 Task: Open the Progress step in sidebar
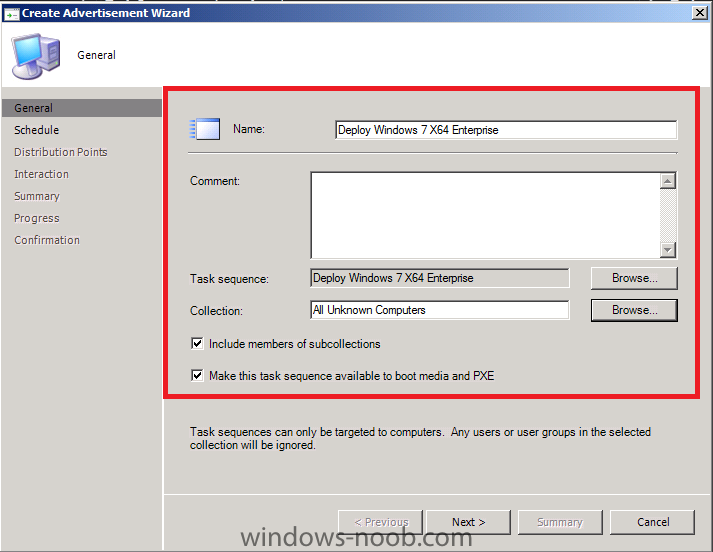(x=36, y=218)
